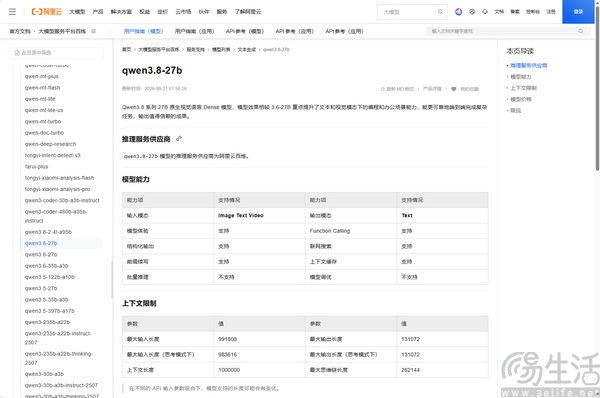Click the purple round assistant icon in header
Image resolution: width=600 pixels, height=398 pixels.
pos(458,12)
